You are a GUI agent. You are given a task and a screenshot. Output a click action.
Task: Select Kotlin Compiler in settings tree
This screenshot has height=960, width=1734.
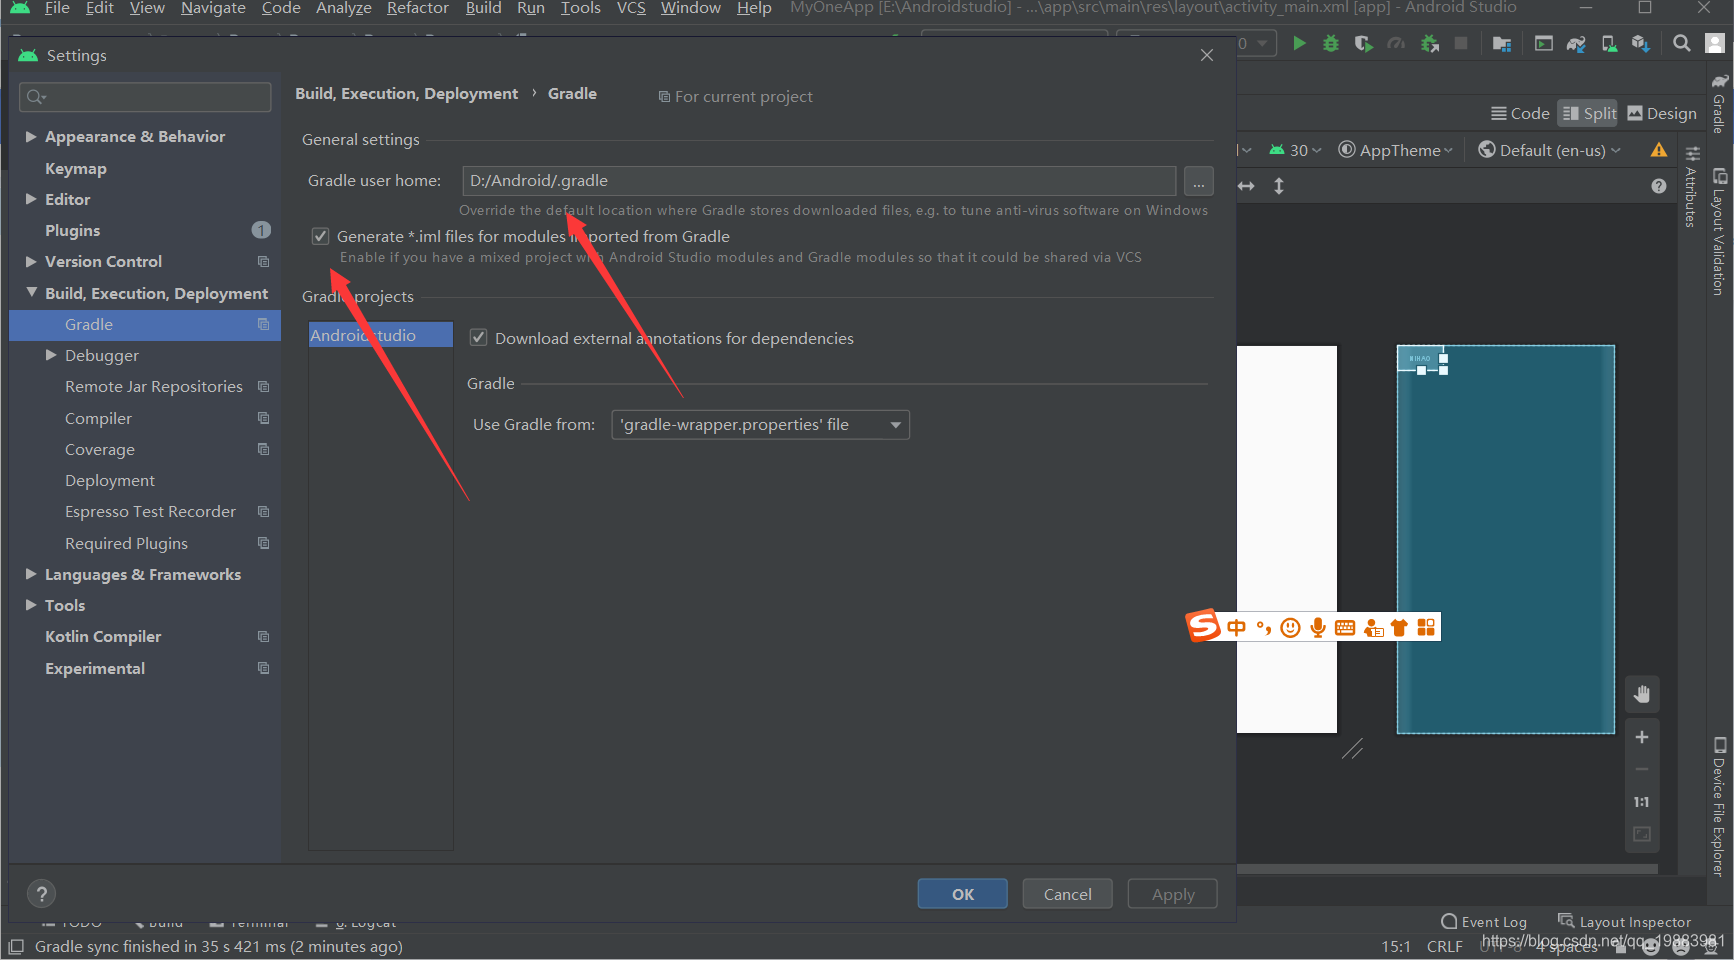103,636
